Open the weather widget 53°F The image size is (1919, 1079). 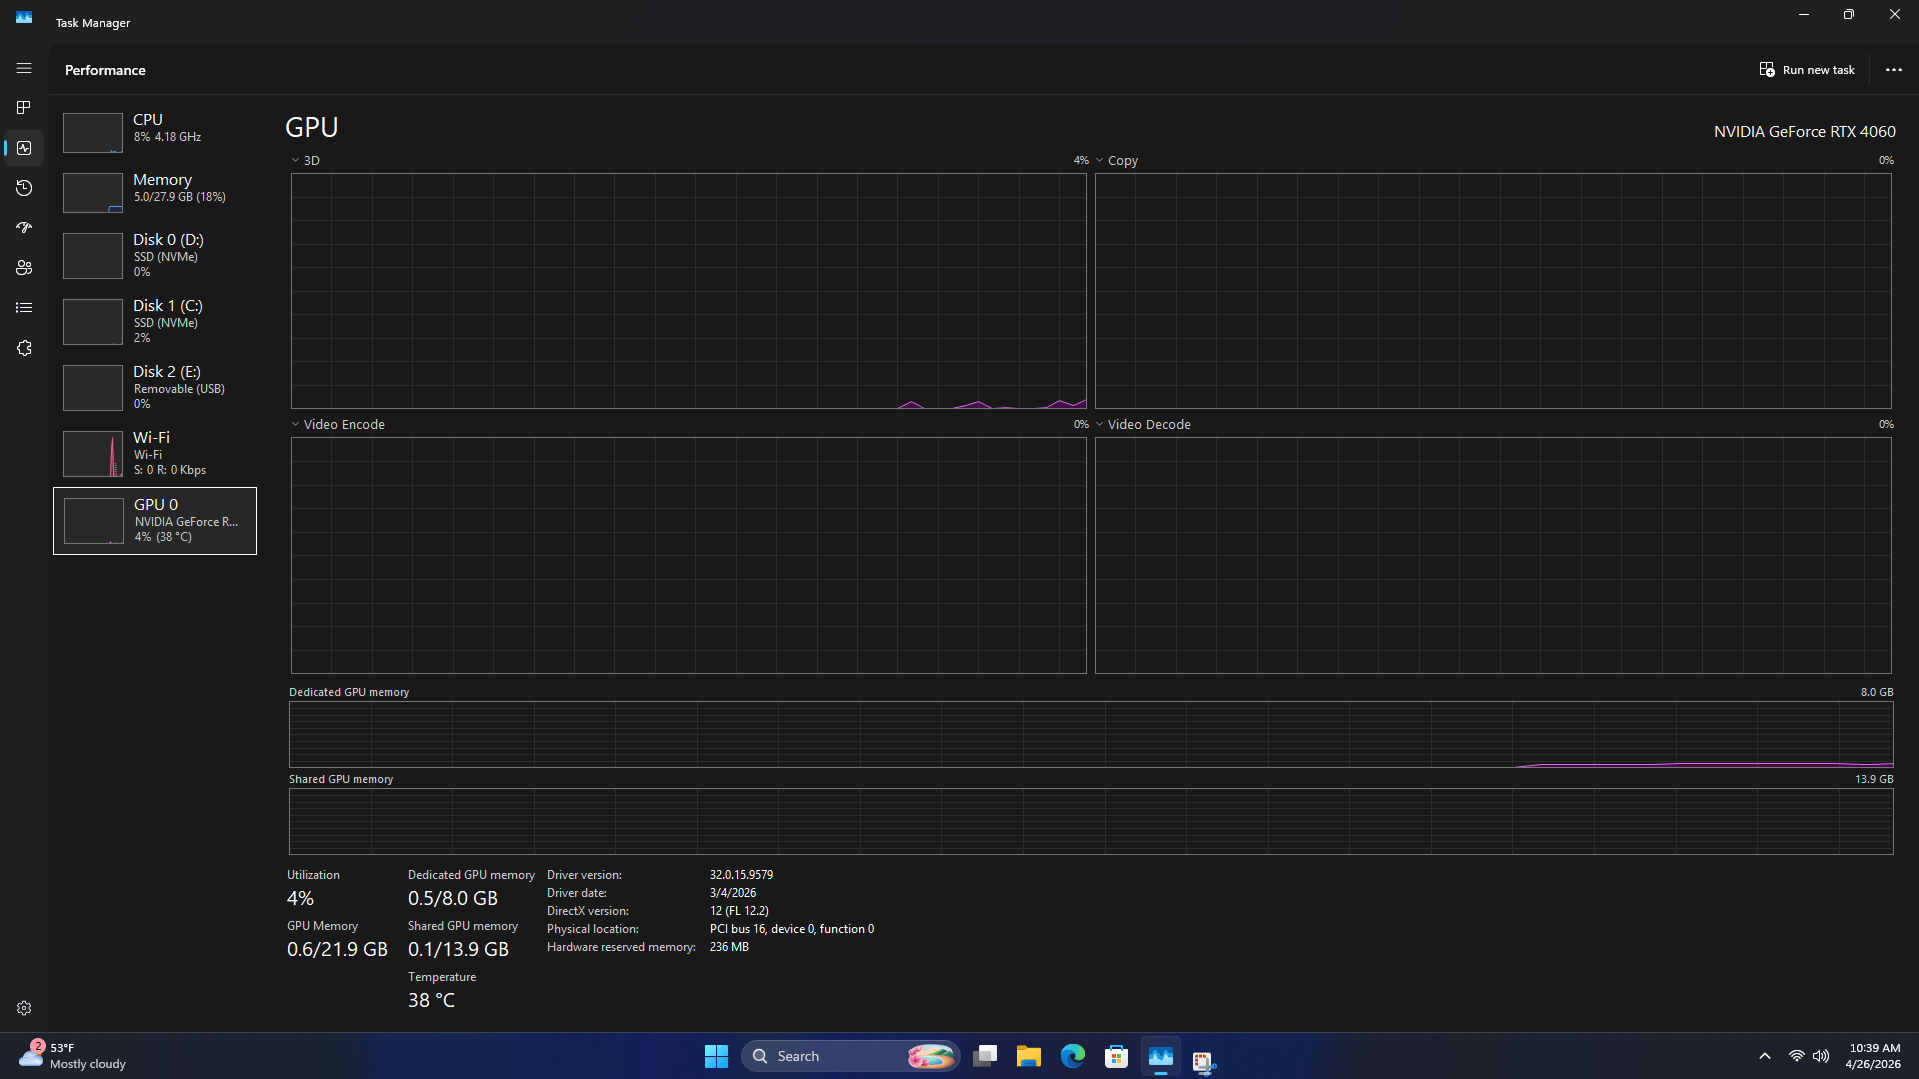pos(72,1056)
